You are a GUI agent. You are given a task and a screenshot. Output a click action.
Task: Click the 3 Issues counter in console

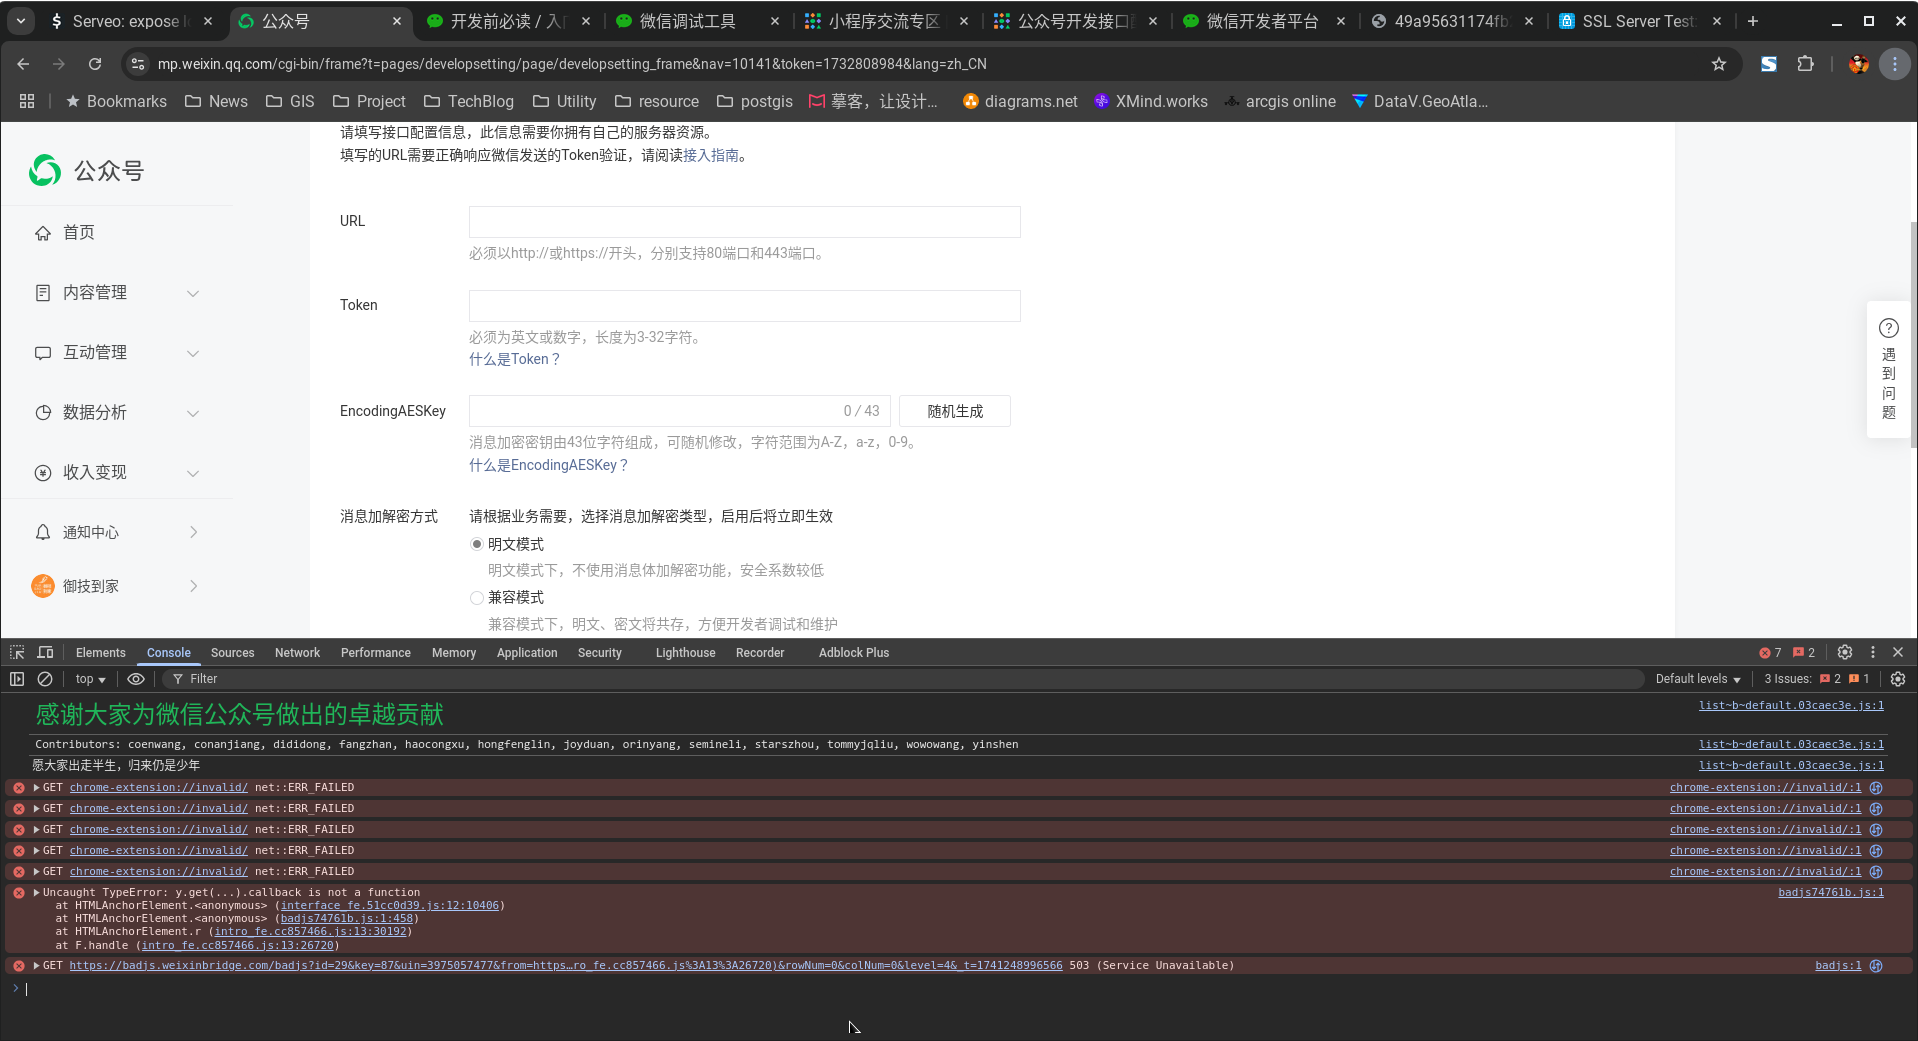(1816, 679)
